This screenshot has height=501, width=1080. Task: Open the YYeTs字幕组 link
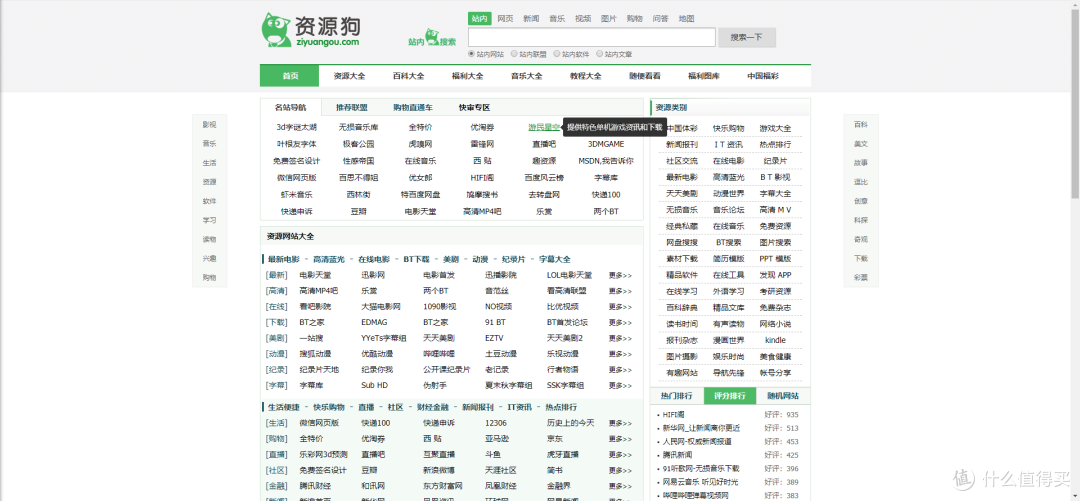tap(384, 338)
